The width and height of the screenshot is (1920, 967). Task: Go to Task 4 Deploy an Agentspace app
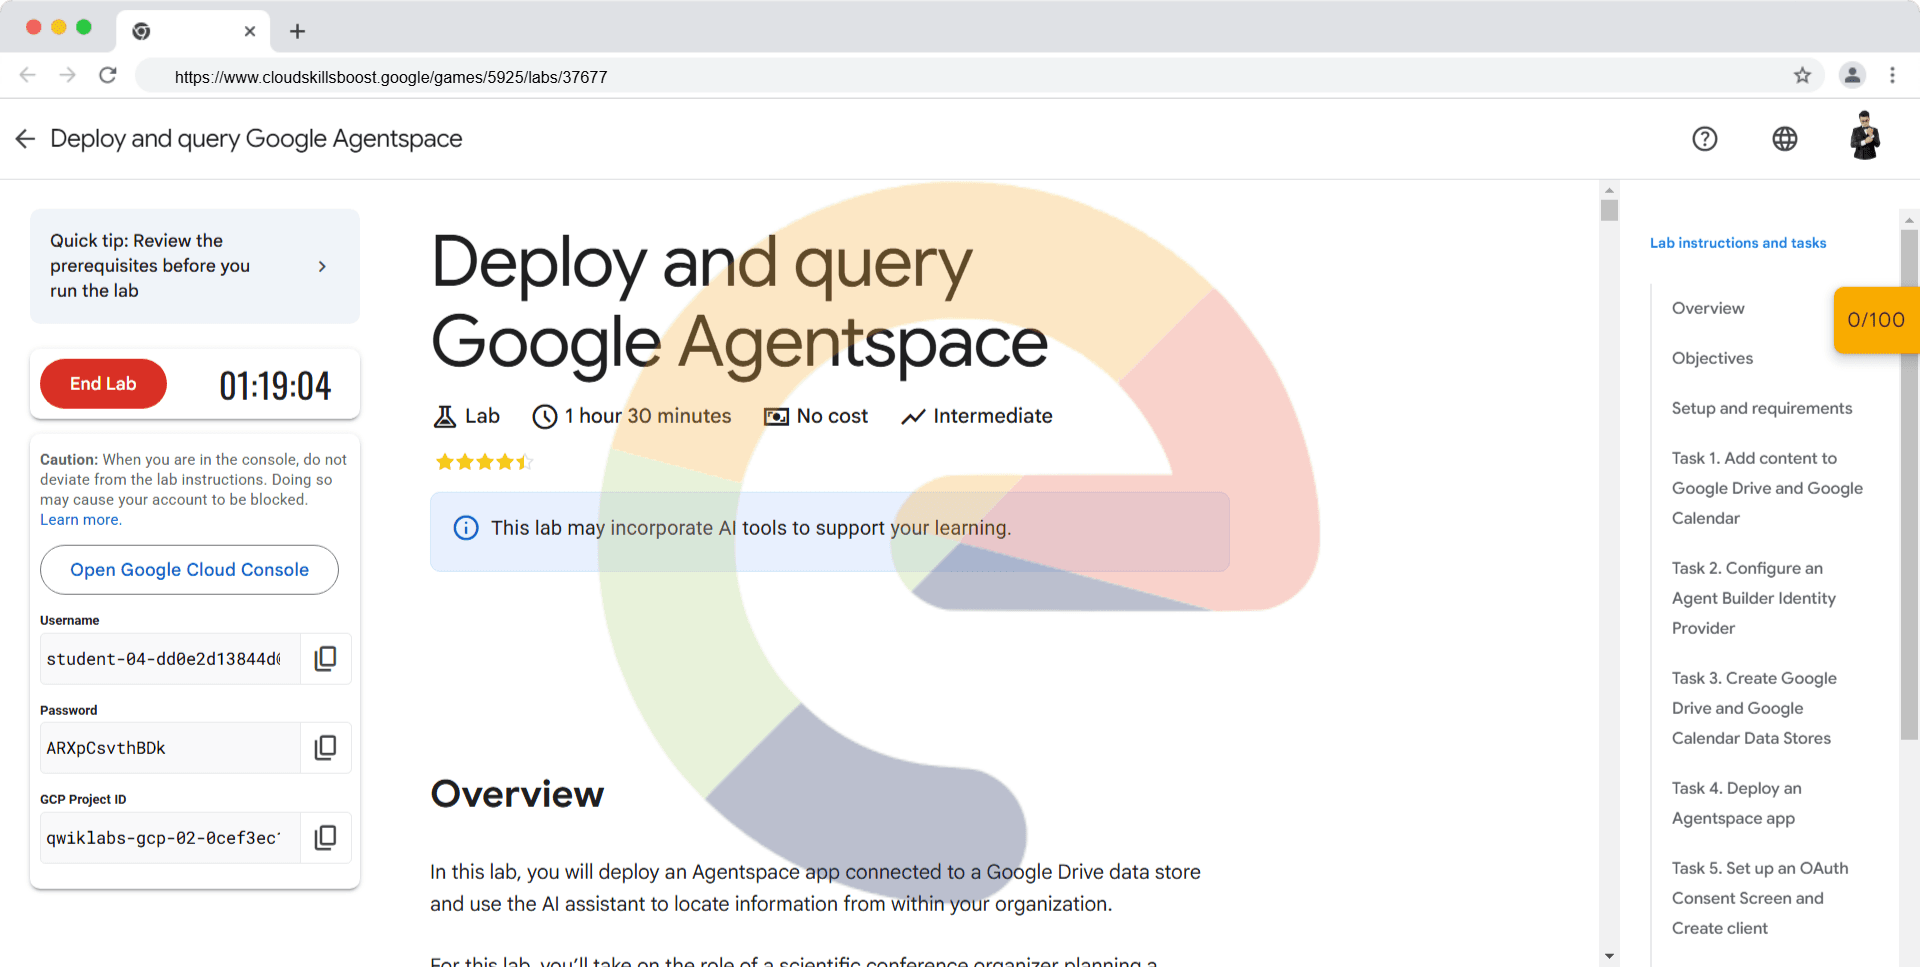(x=1736, y=803)
